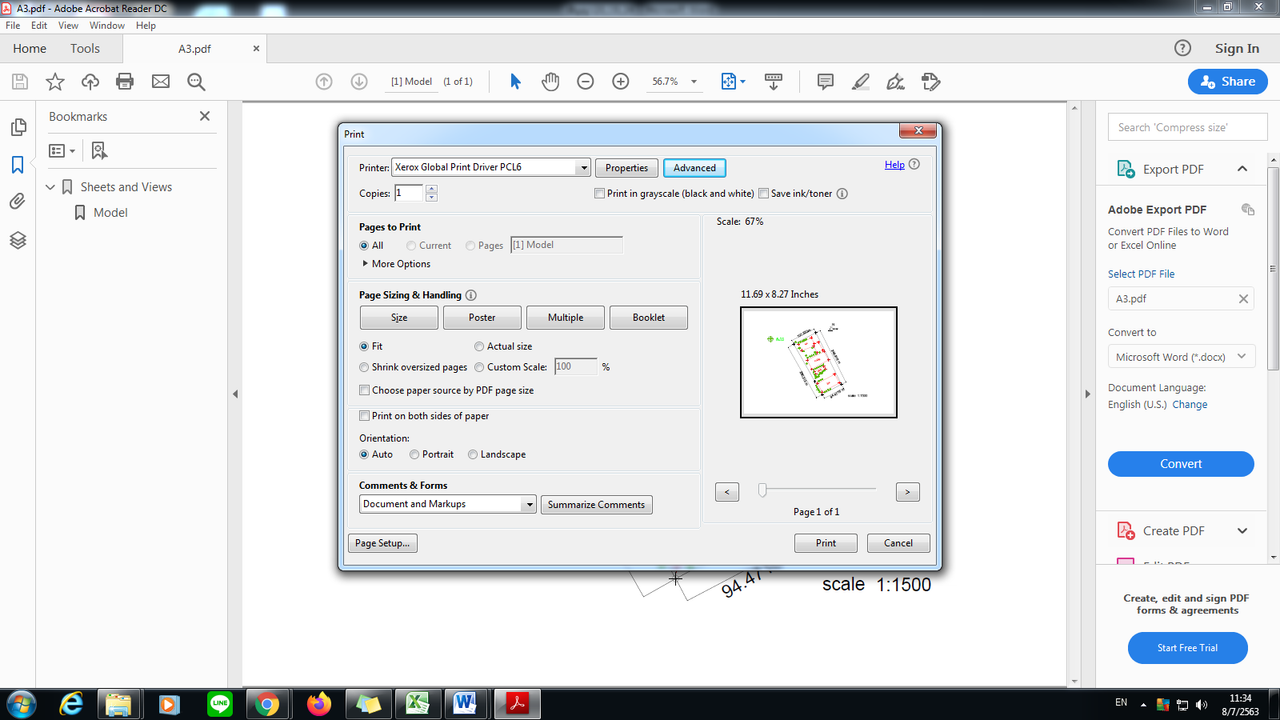This screenshot has width=1280, height=720.
Task: Select the Fit sizing radio button
Action: click(x=364, y=346)
